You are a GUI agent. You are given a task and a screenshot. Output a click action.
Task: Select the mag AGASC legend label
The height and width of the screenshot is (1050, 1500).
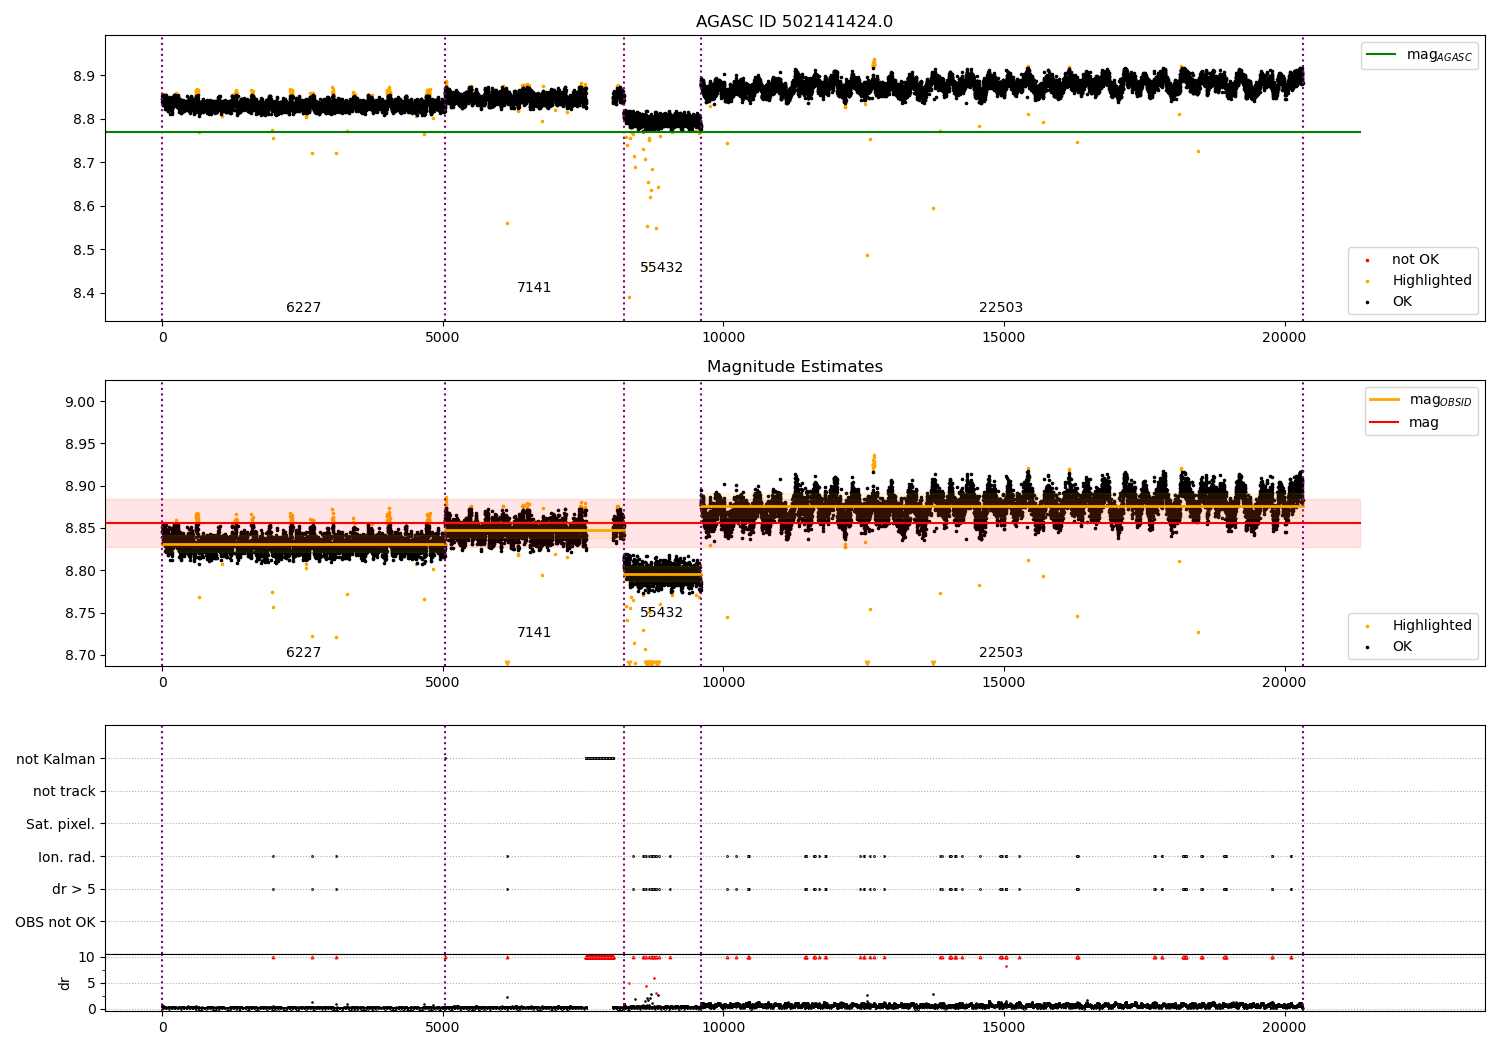[1439, 55]
